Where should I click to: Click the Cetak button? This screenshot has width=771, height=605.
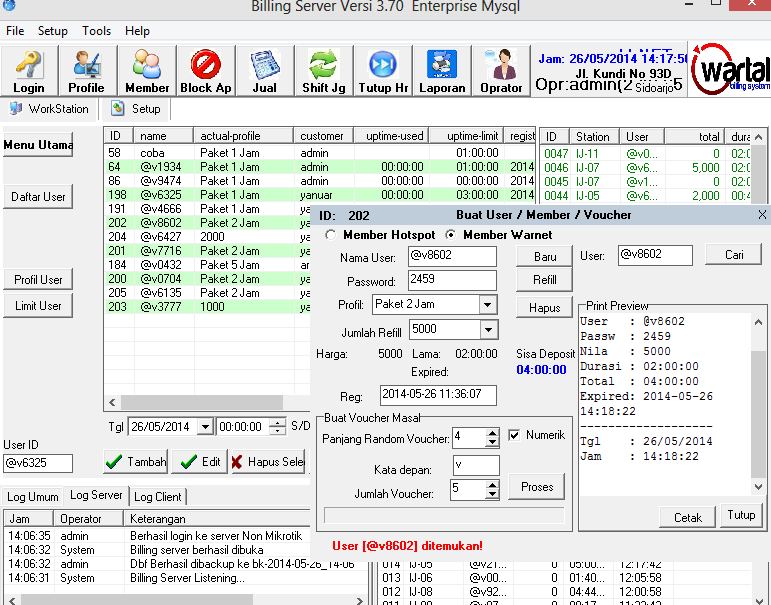[x=687, y=517]
